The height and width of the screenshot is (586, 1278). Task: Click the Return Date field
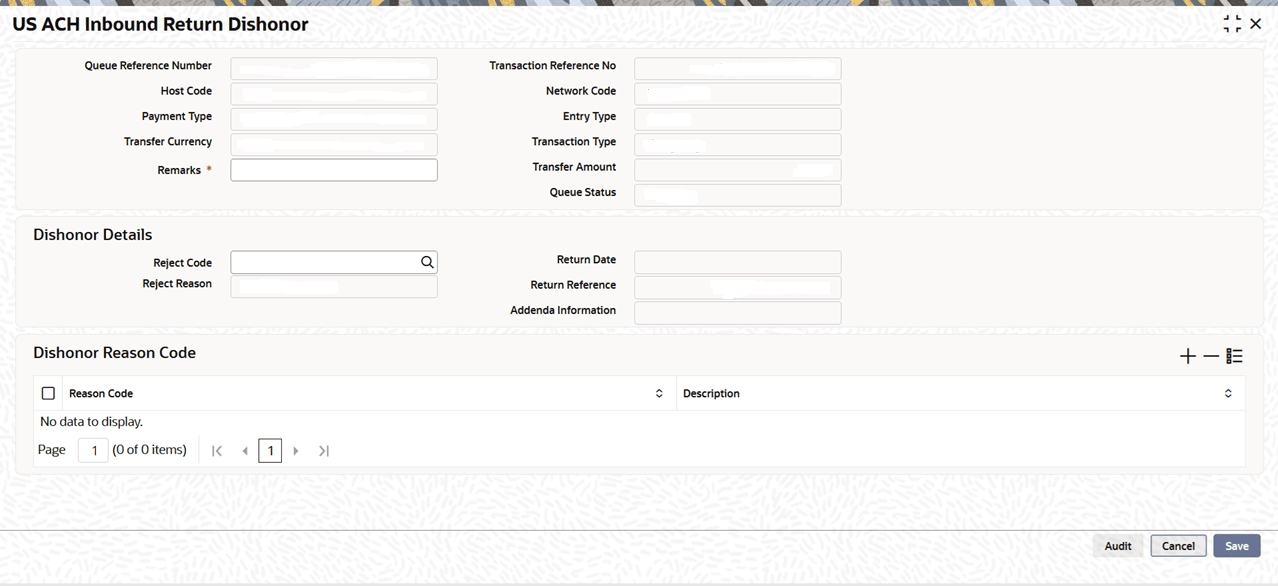pos(738,262)
